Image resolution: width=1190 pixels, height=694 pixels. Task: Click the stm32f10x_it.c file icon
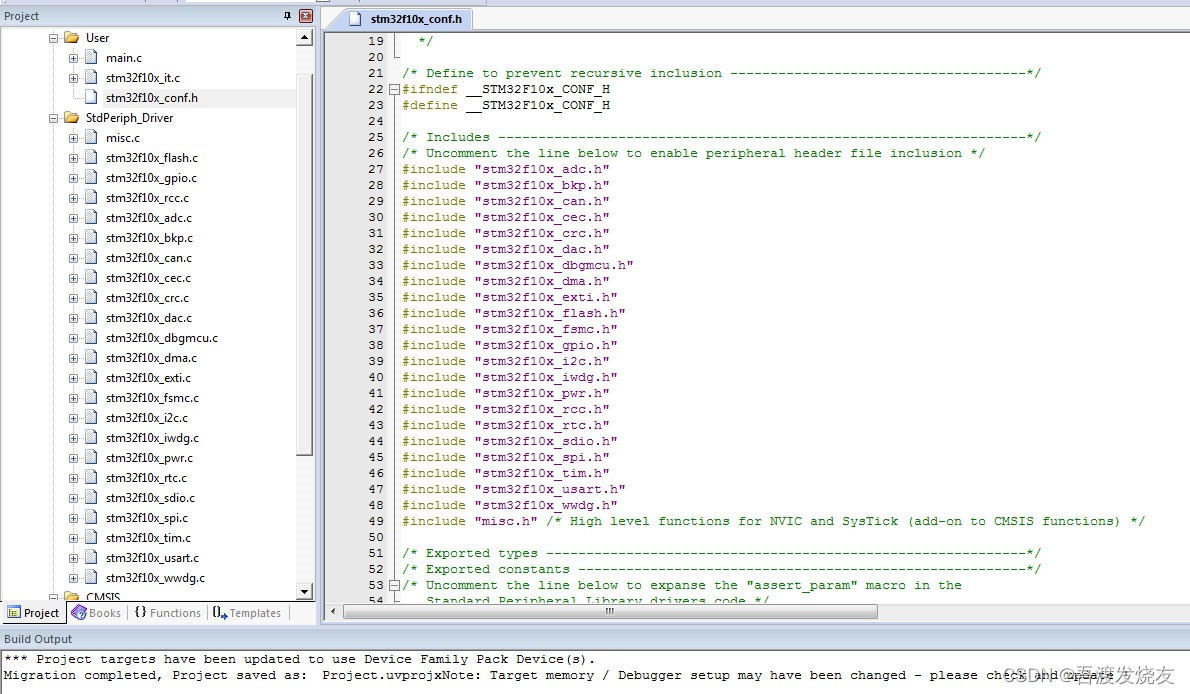[x=91, y=77]
